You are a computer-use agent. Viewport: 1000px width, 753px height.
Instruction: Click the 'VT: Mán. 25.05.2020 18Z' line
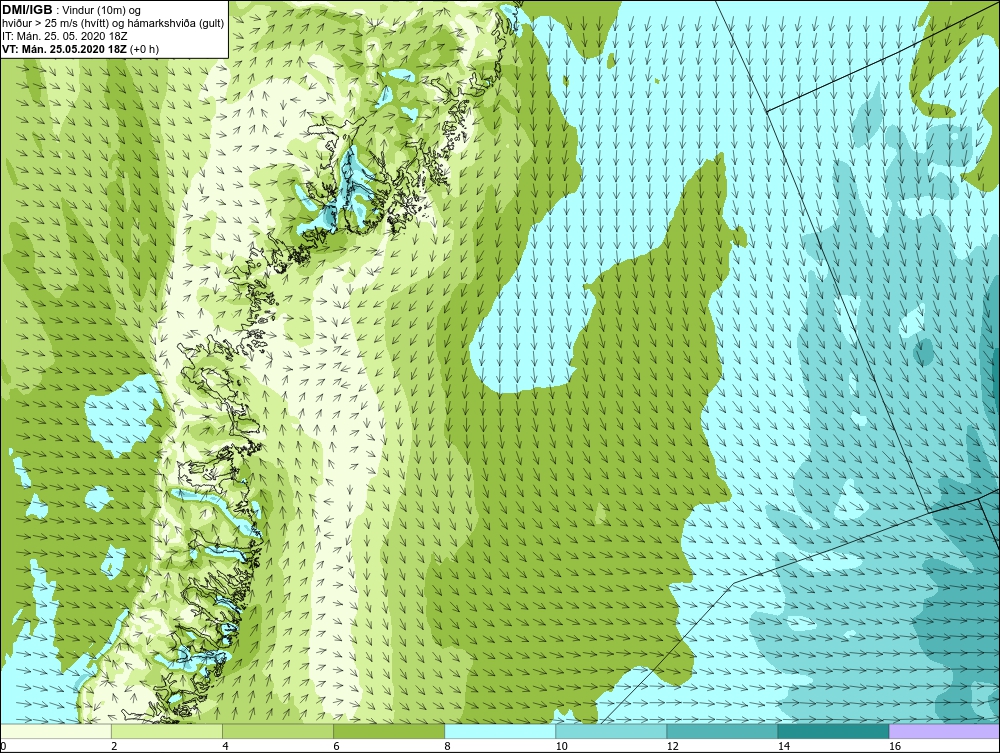pyautogui.click(x=81, y=49)
